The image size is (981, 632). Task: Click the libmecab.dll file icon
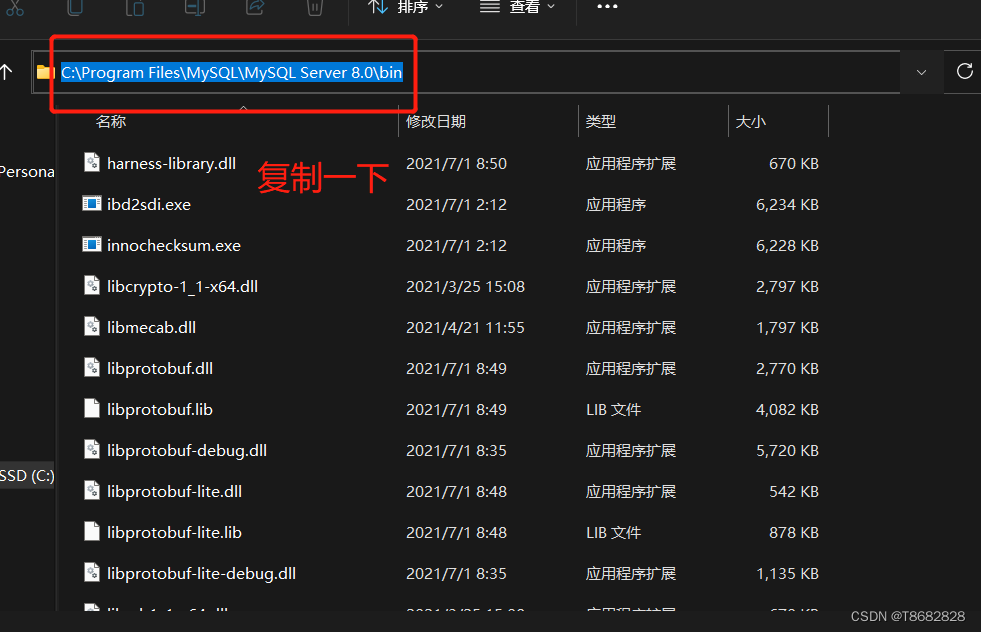(92, 326)
